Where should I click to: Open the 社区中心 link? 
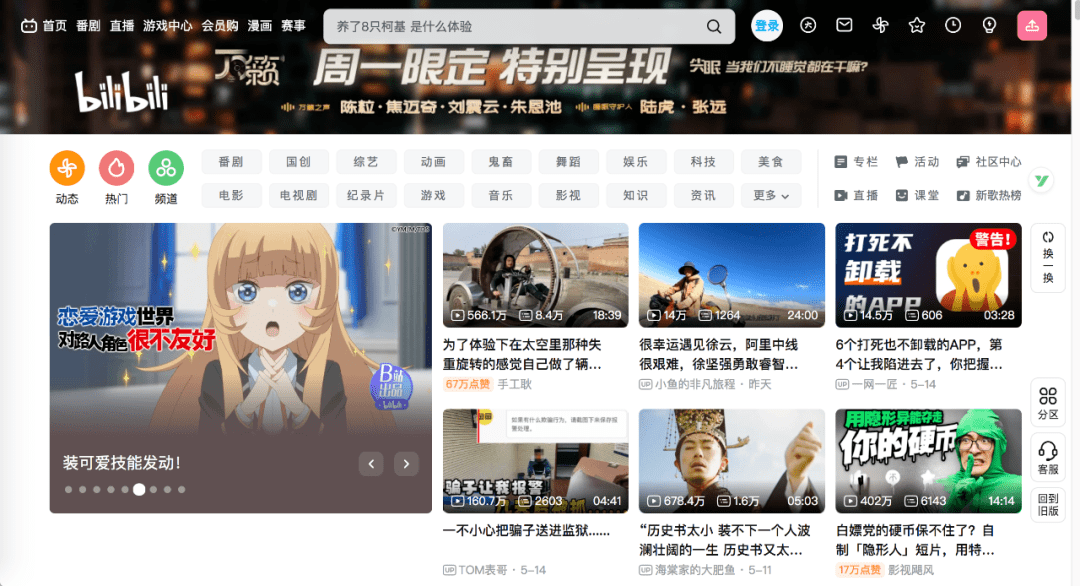click(x=988, y=162)
